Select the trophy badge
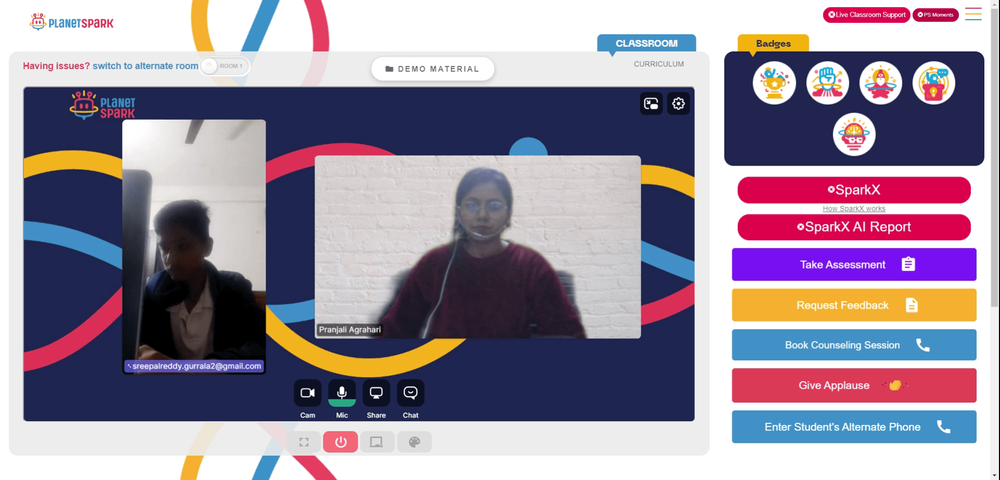 (774, 83)
